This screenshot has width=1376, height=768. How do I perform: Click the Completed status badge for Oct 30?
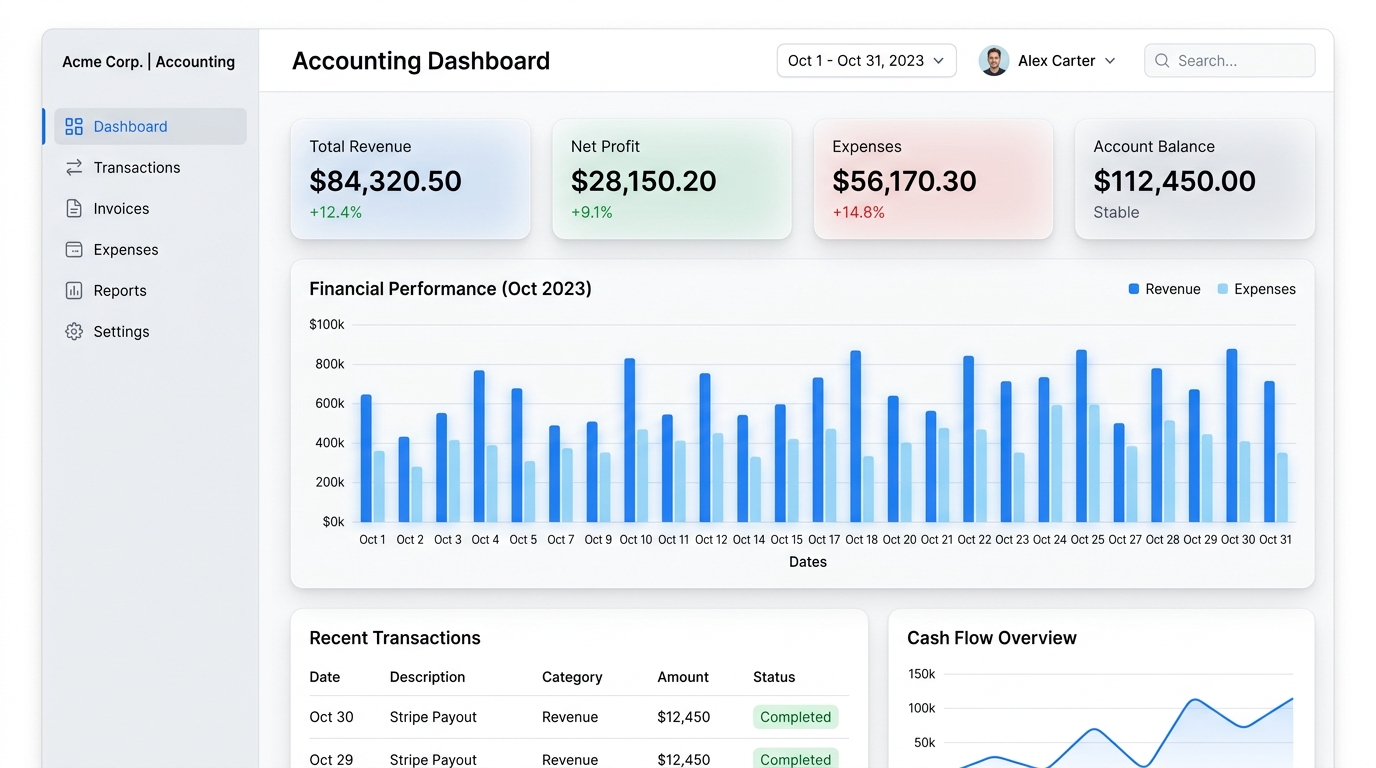(x=795, y=717)
